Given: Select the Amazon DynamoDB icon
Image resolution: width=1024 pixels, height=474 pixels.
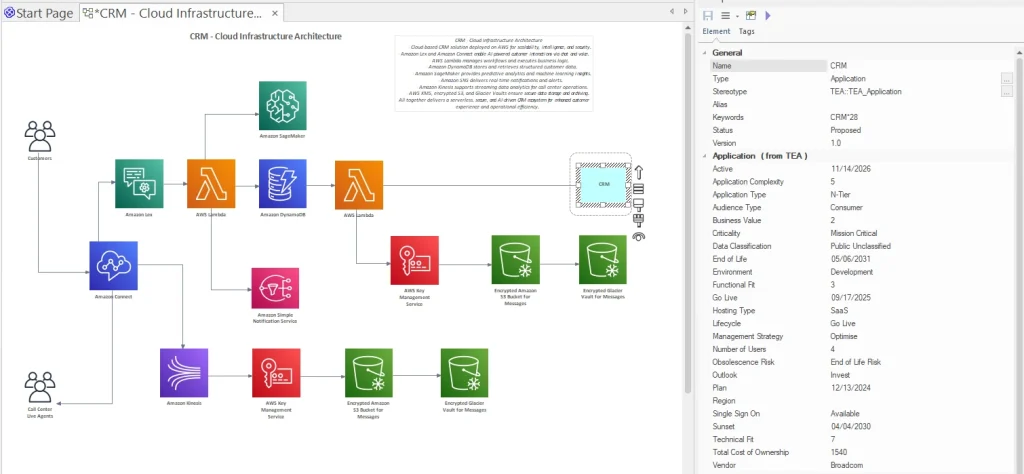Looking at the screenshot, I should click(x=283, y=183).
